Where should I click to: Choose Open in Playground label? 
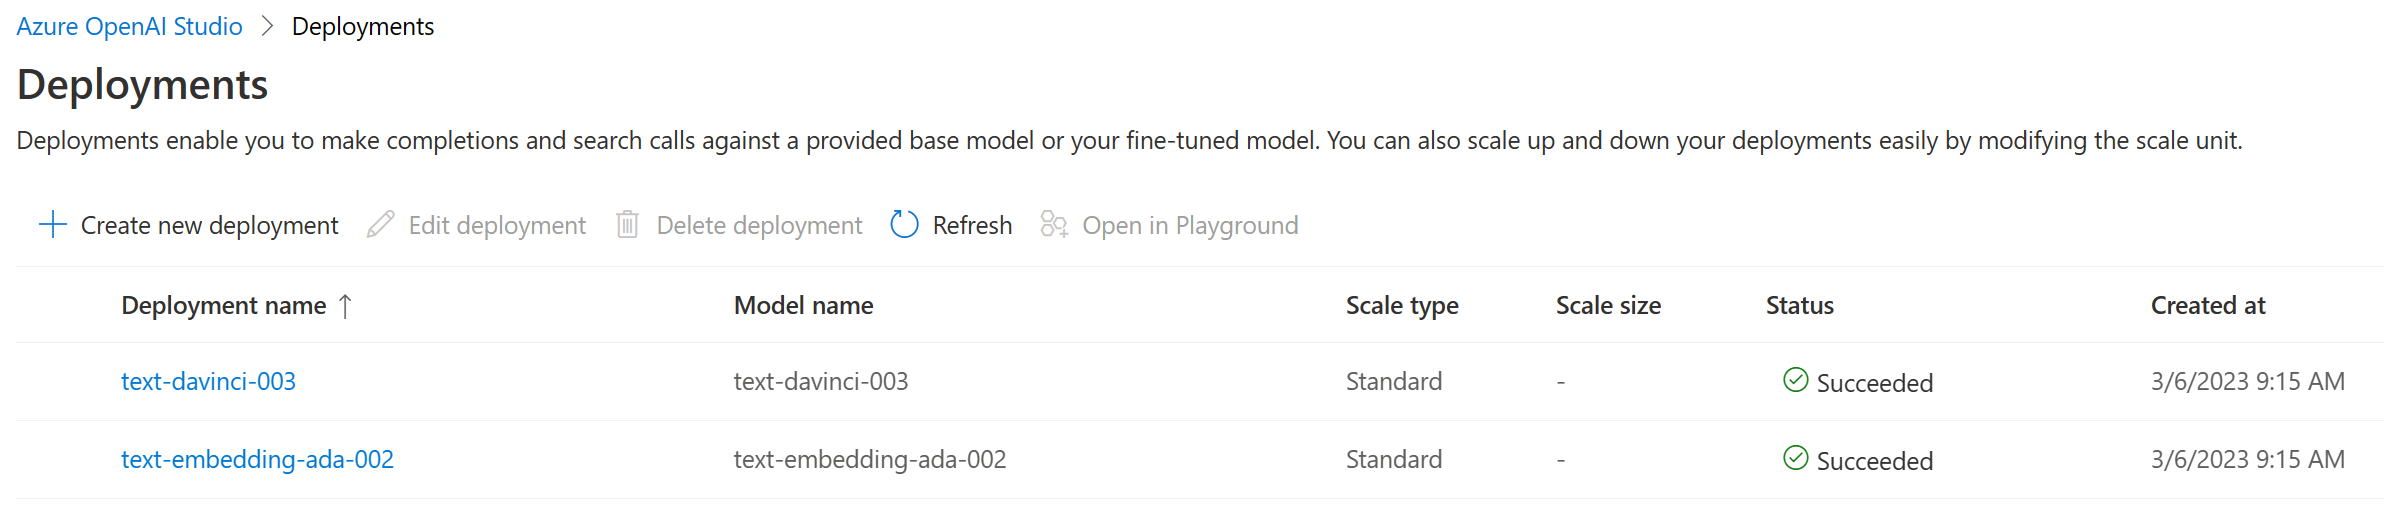1190,225
